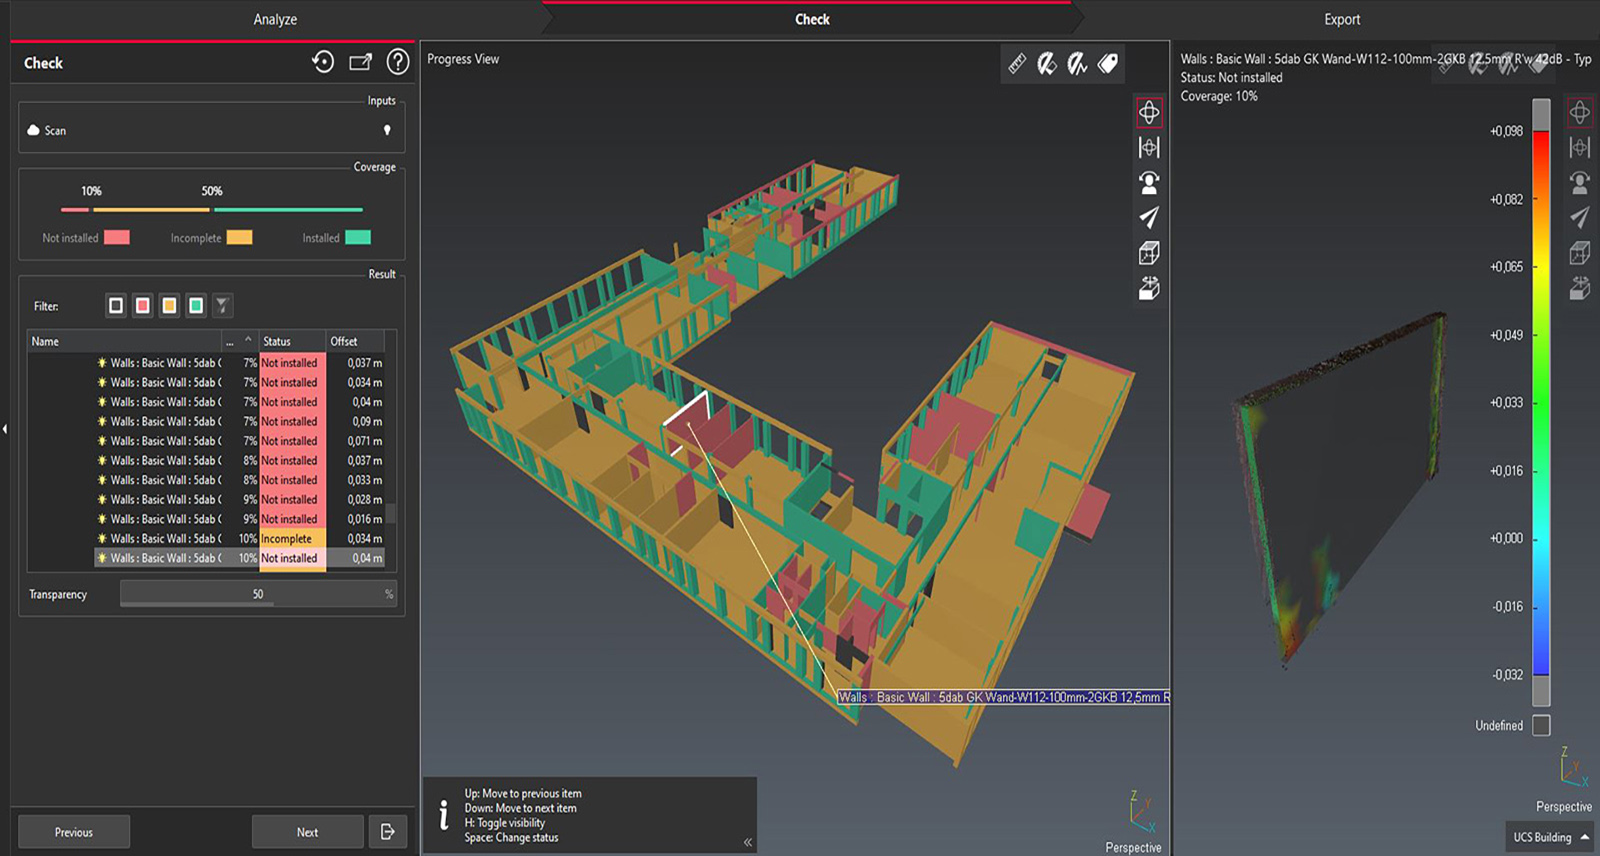Switch to the Analyze tab
The height and width of the screenshot is (856, 1600).
pos(275,19)
